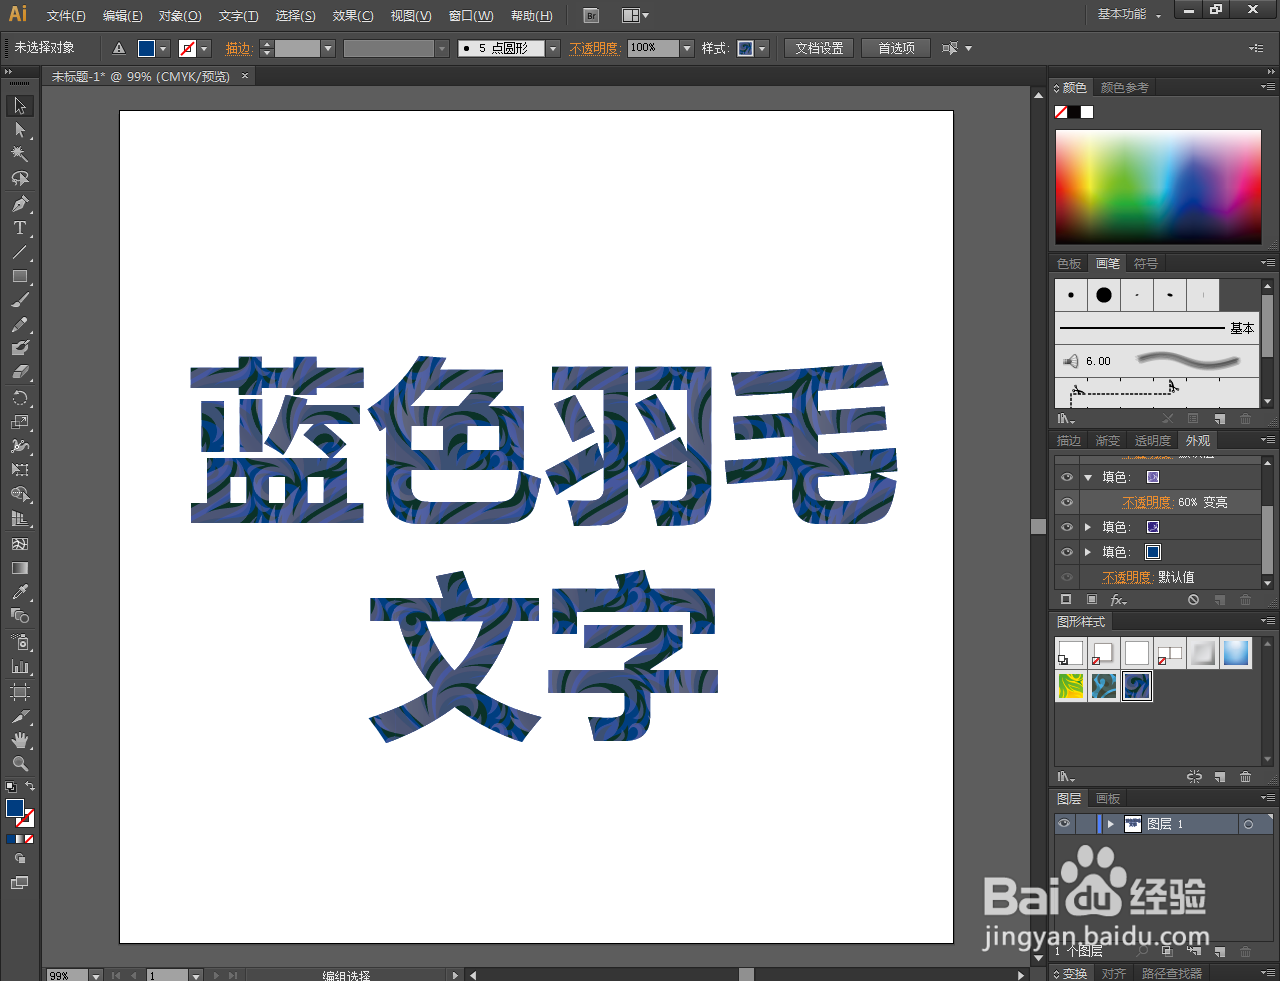Collapse the expanded 填色 entry in Appearance panel
The height and width of the screenshot is (981, 1280).
point(1088,477)
